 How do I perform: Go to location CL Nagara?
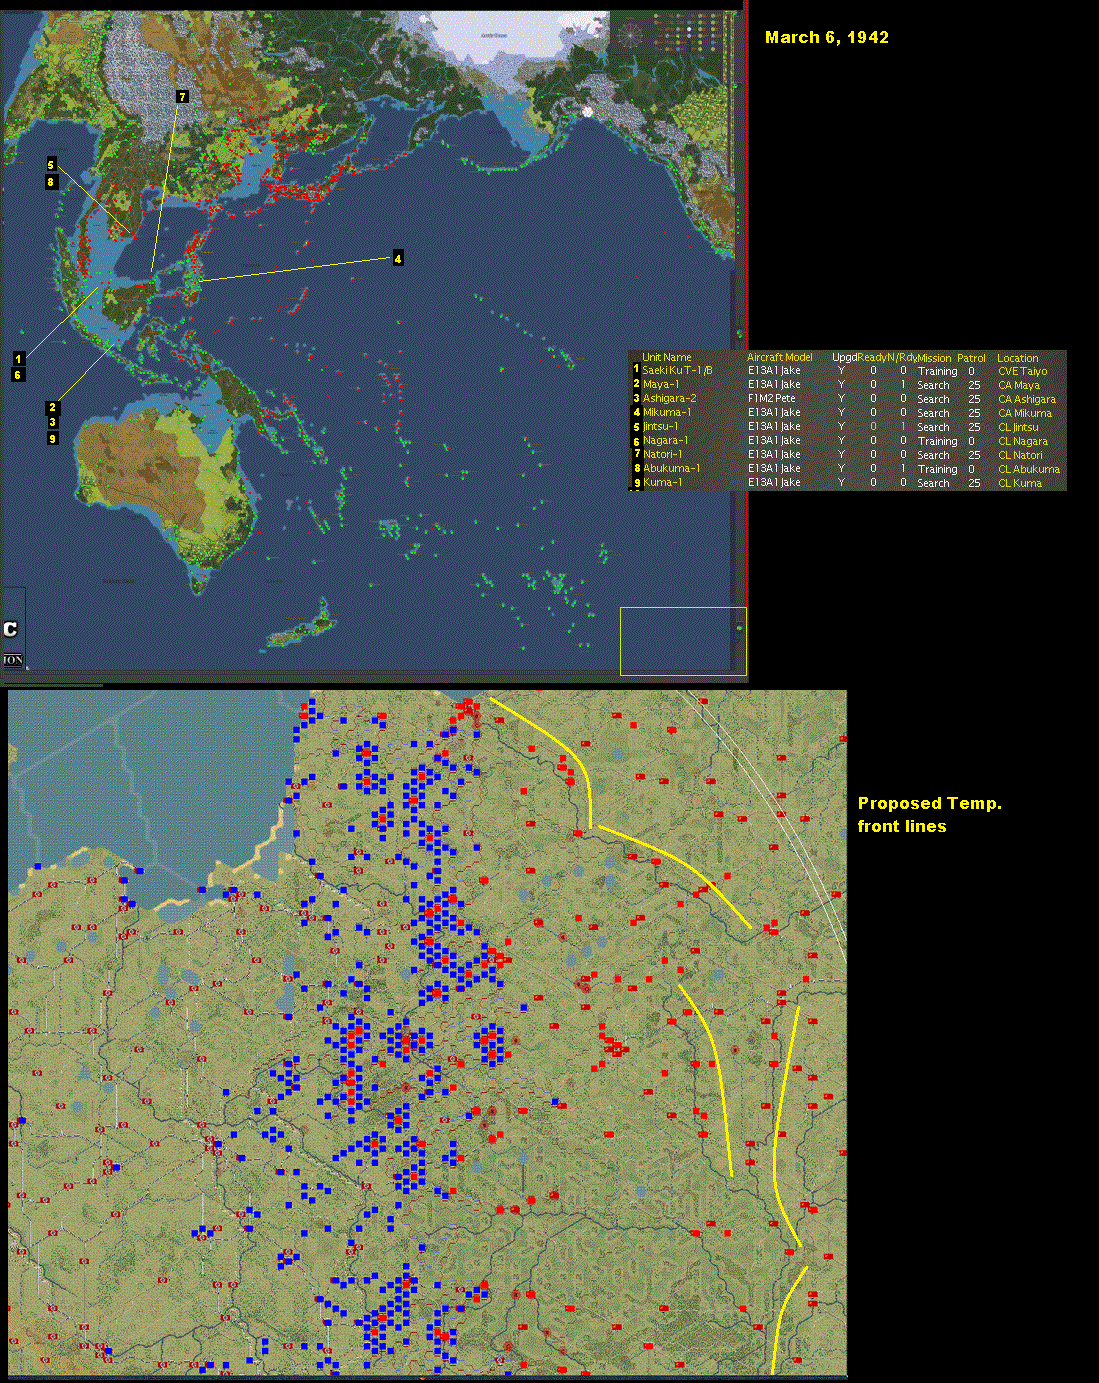[1023, 441]
